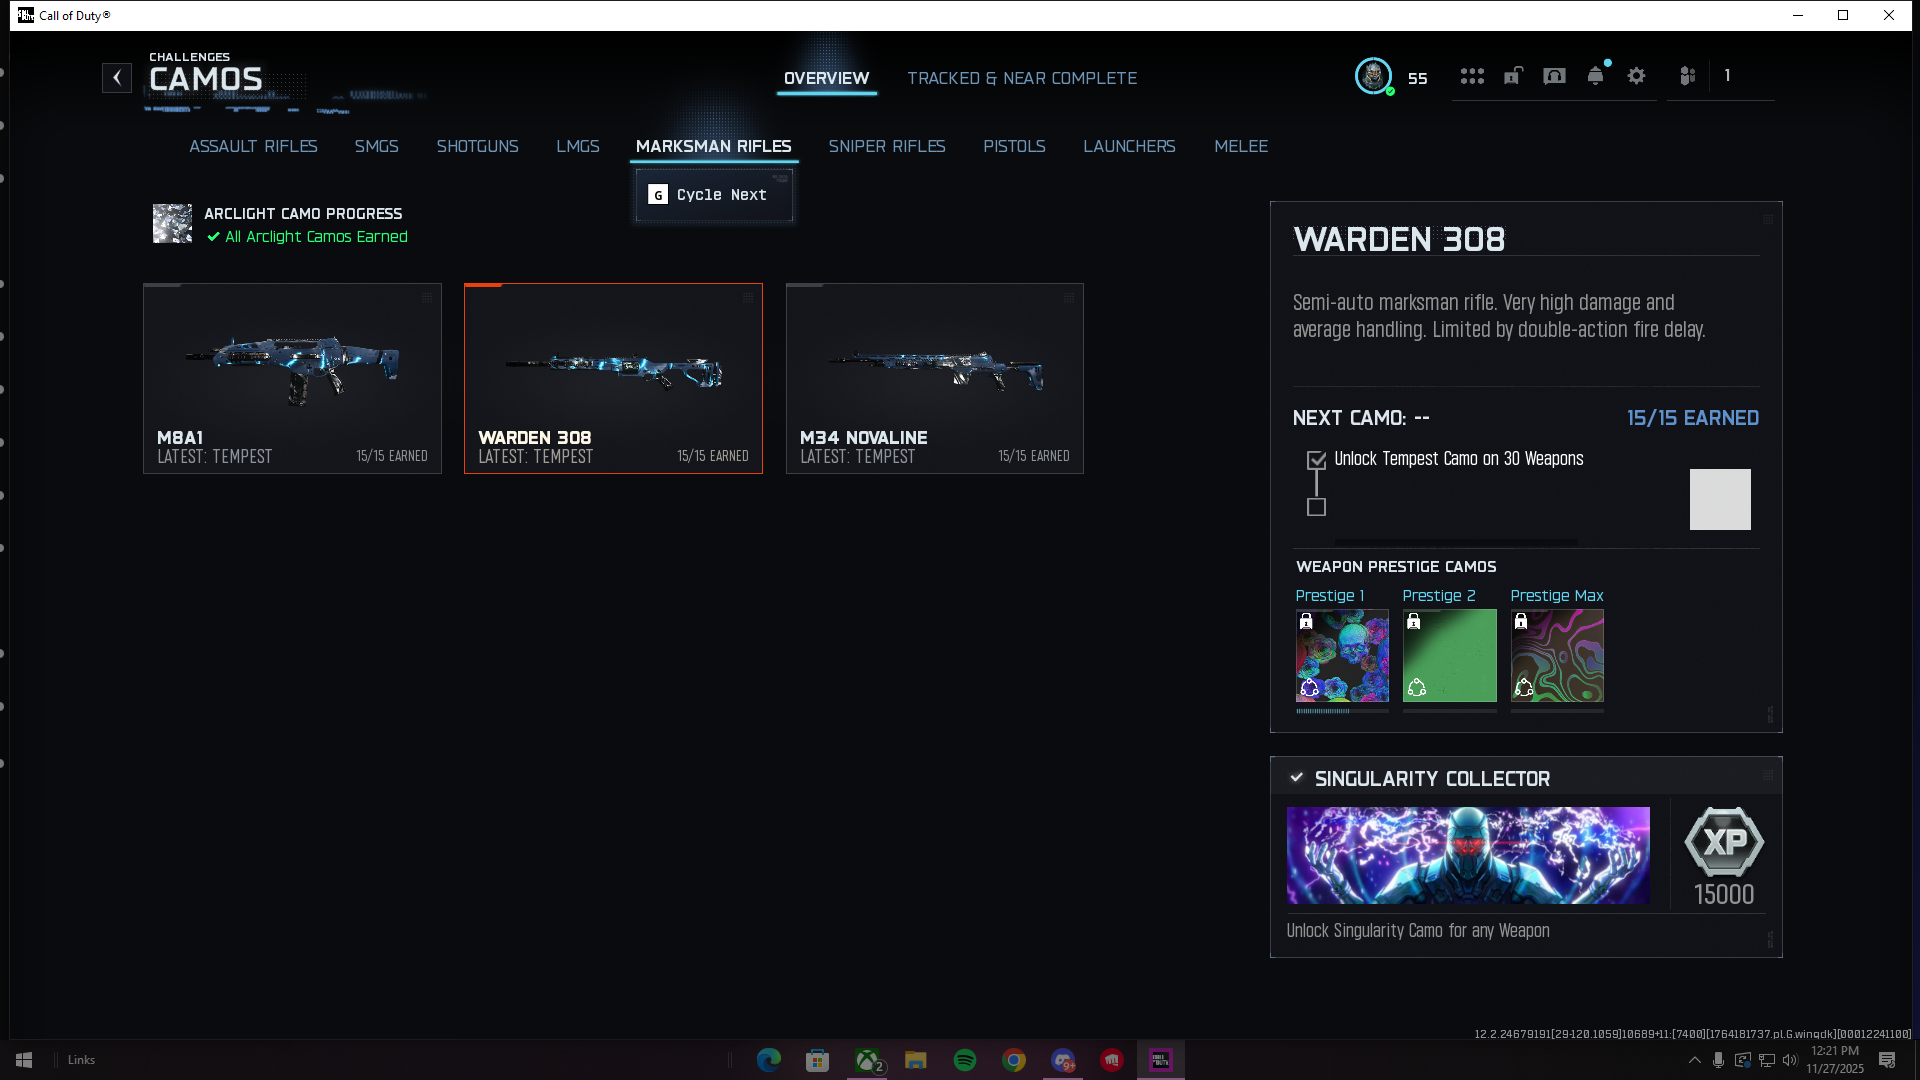Select the Assault Rifles category
1920x1080 pixels.
click(x=253, y=146)
